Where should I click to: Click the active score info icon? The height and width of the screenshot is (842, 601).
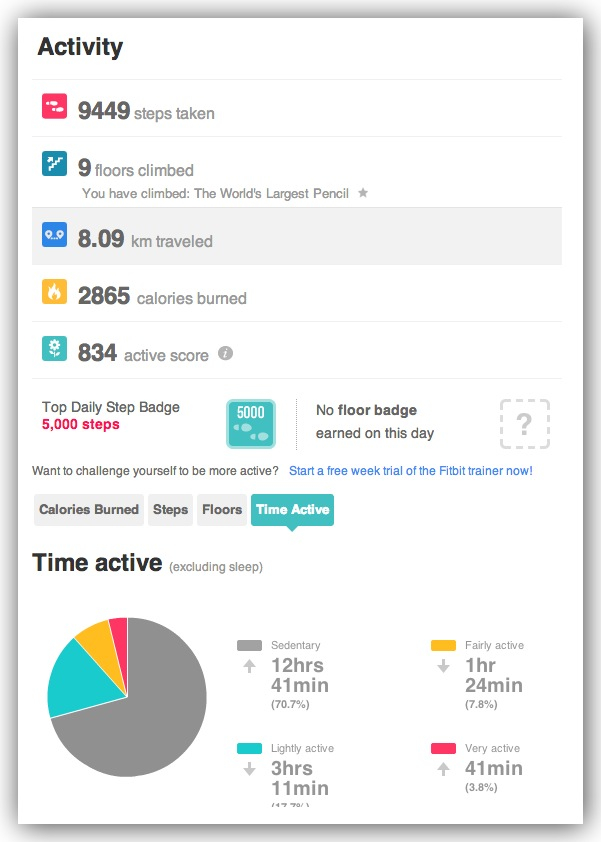pos(226,353)
